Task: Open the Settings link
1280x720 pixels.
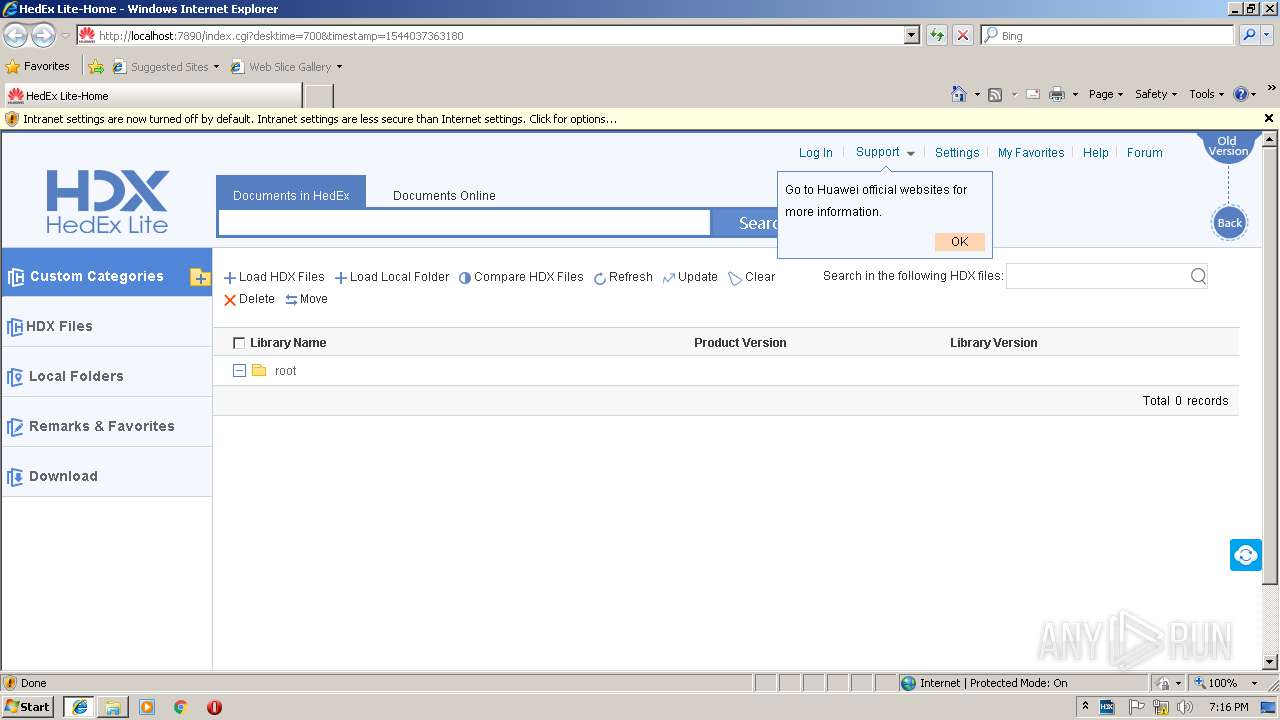Action: [957, 153]
